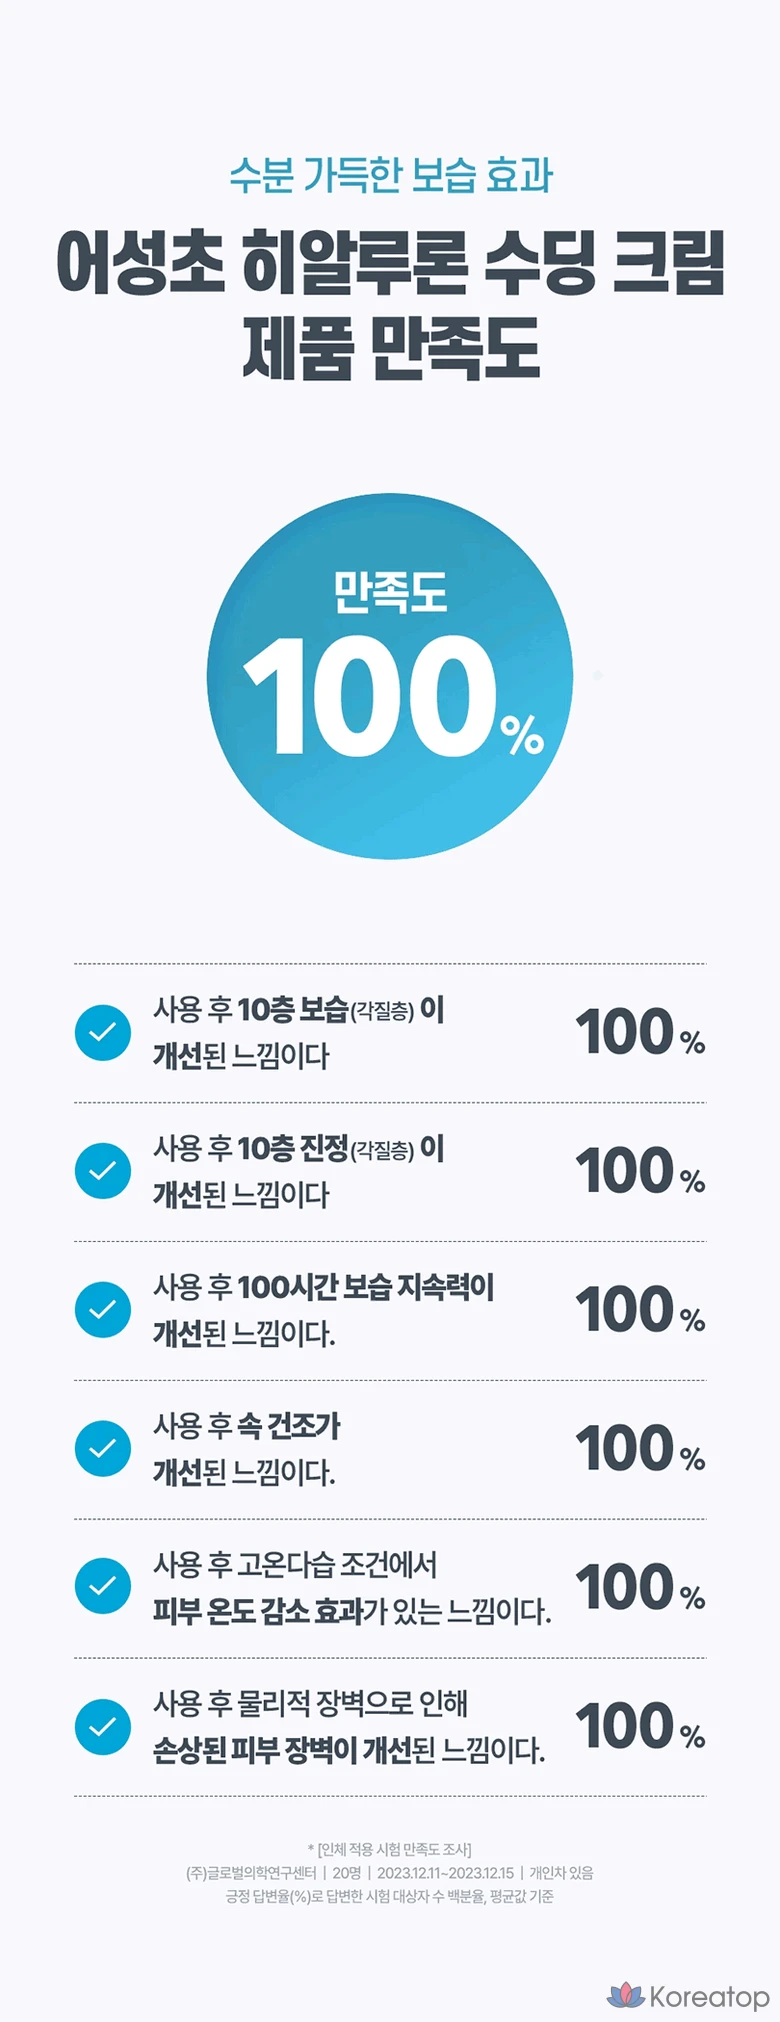Click the 어성초 히알루론 수딩 크림 heading
The image size is (780, 2022).
[390, 263]
